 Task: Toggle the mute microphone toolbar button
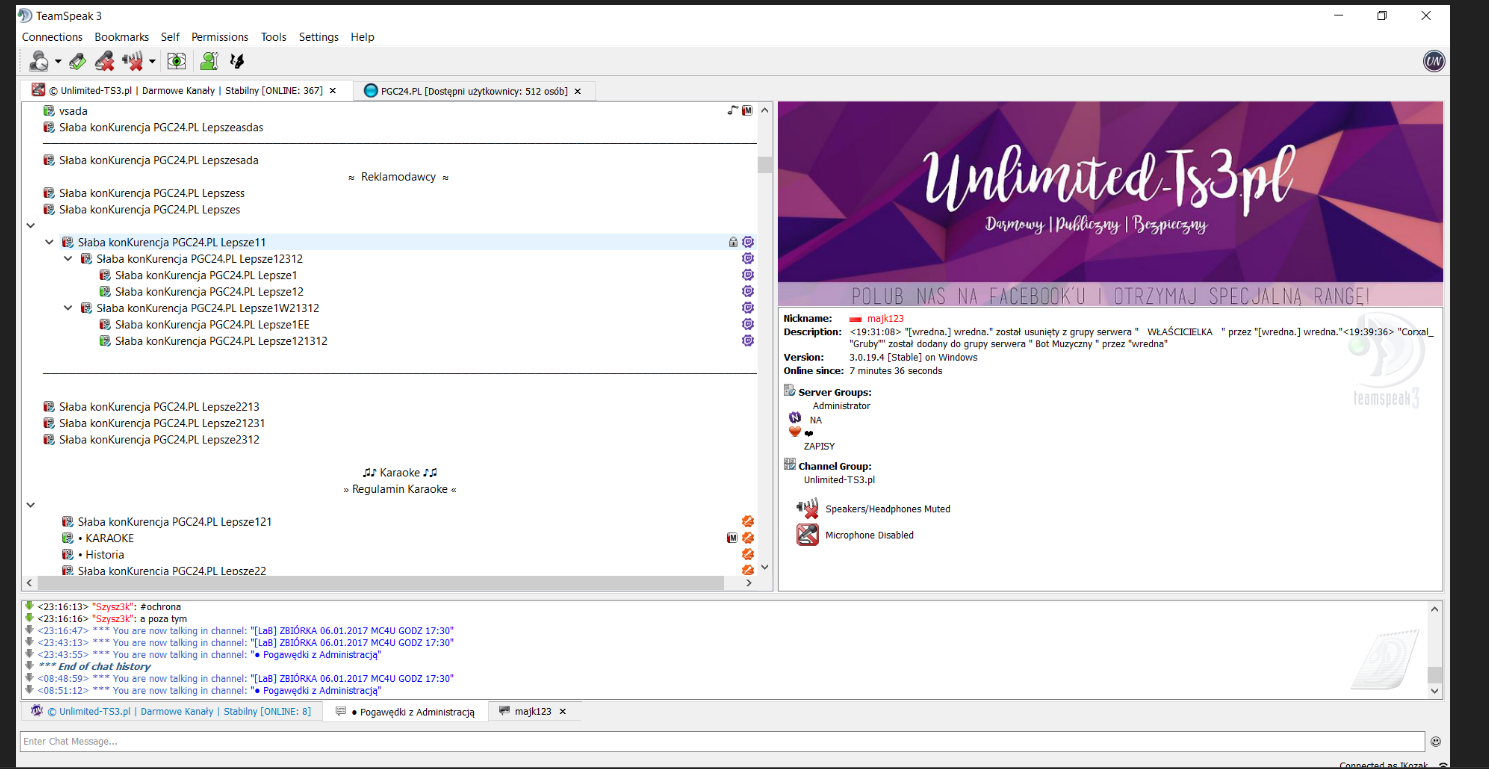(x=104, y=61)
